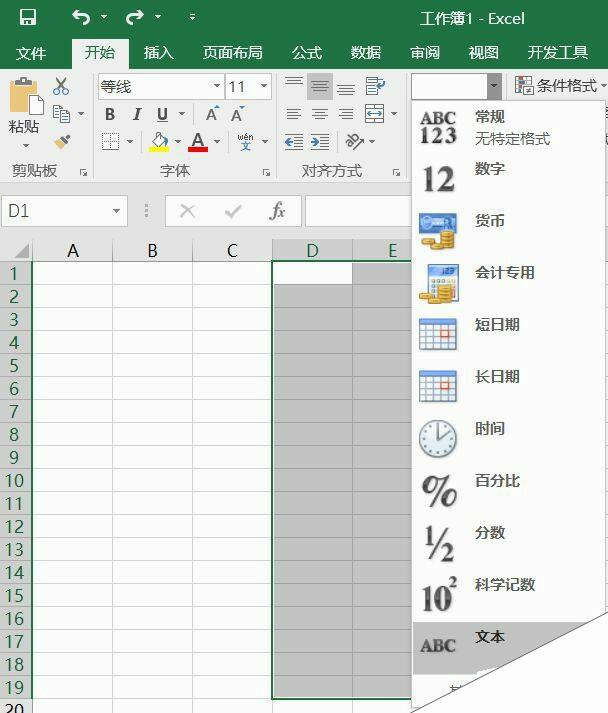Select column A header
The width and height of the screenshot is (608, 713).
click(x=72, y=251)
